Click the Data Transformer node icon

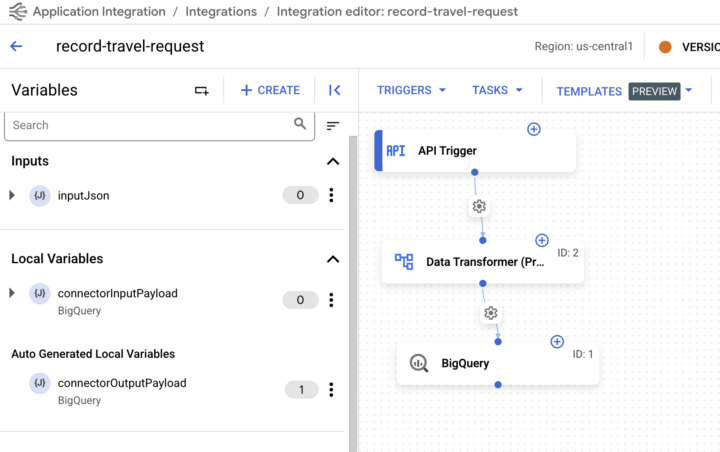click(404, 262)
